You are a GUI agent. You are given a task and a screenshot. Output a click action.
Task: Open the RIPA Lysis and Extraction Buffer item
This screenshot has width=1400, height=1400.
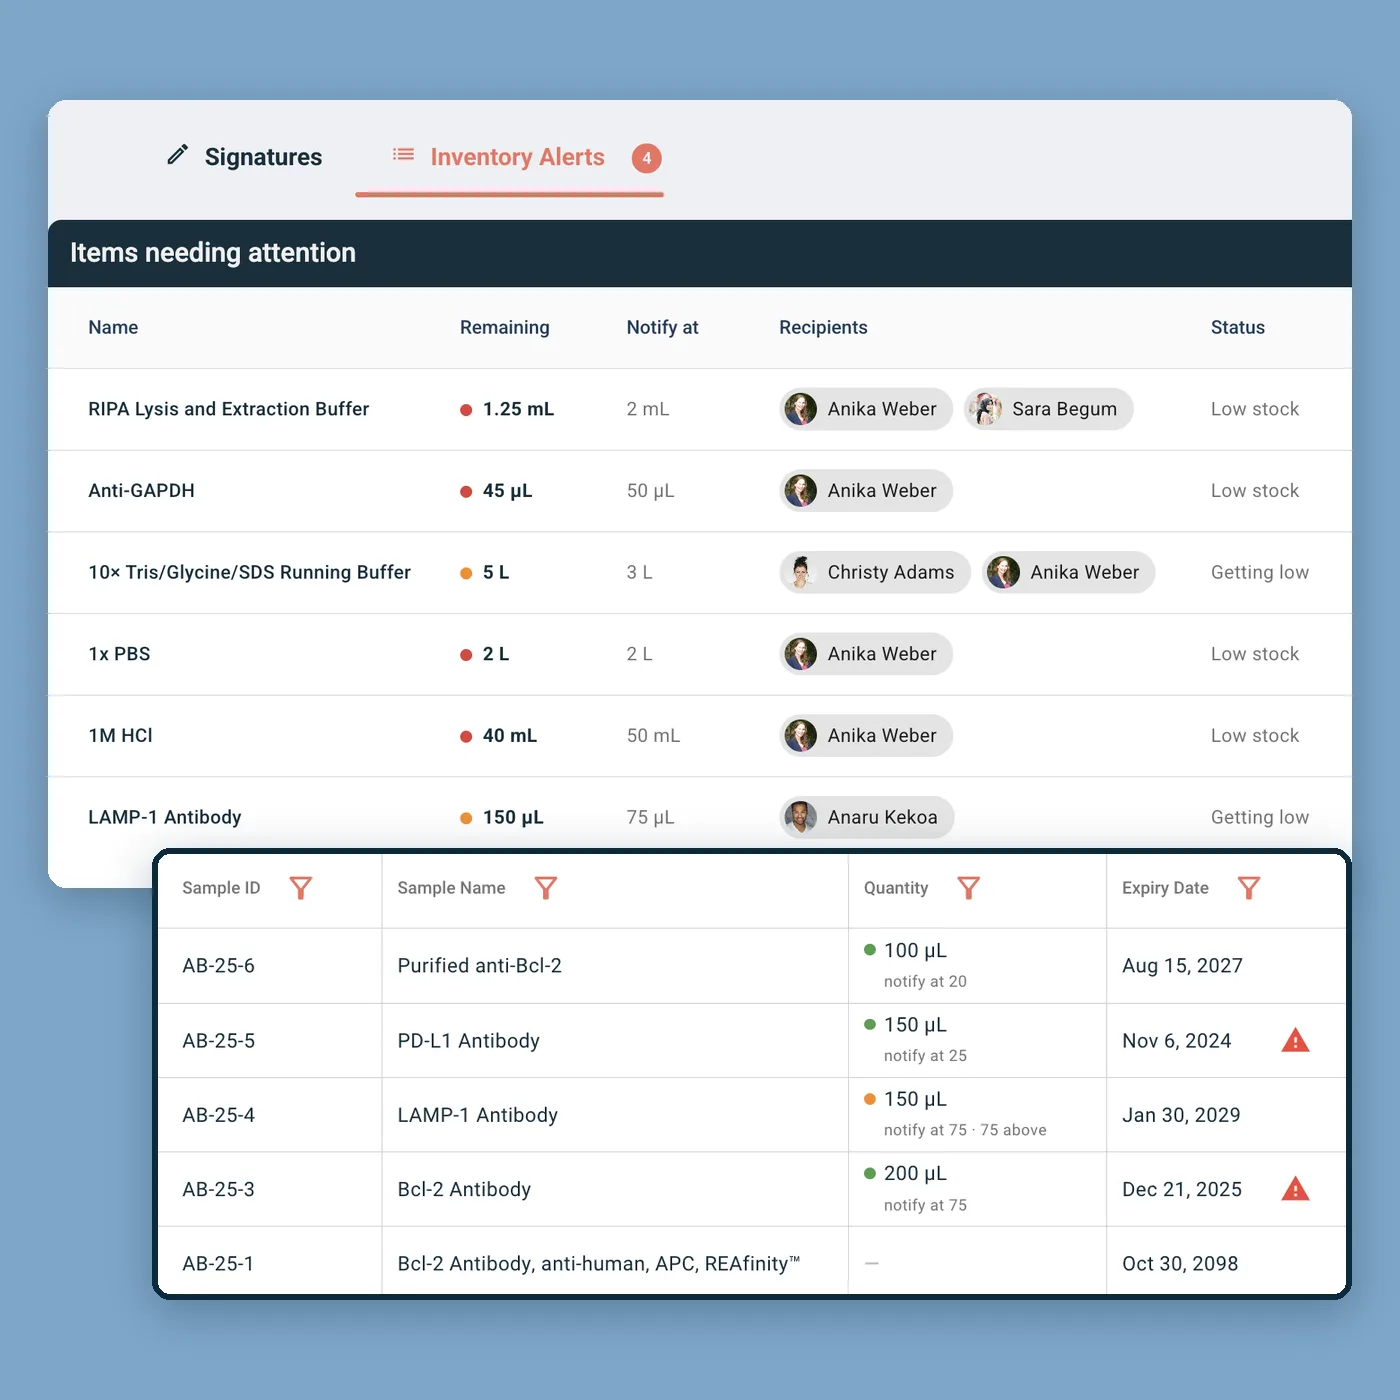228,409
